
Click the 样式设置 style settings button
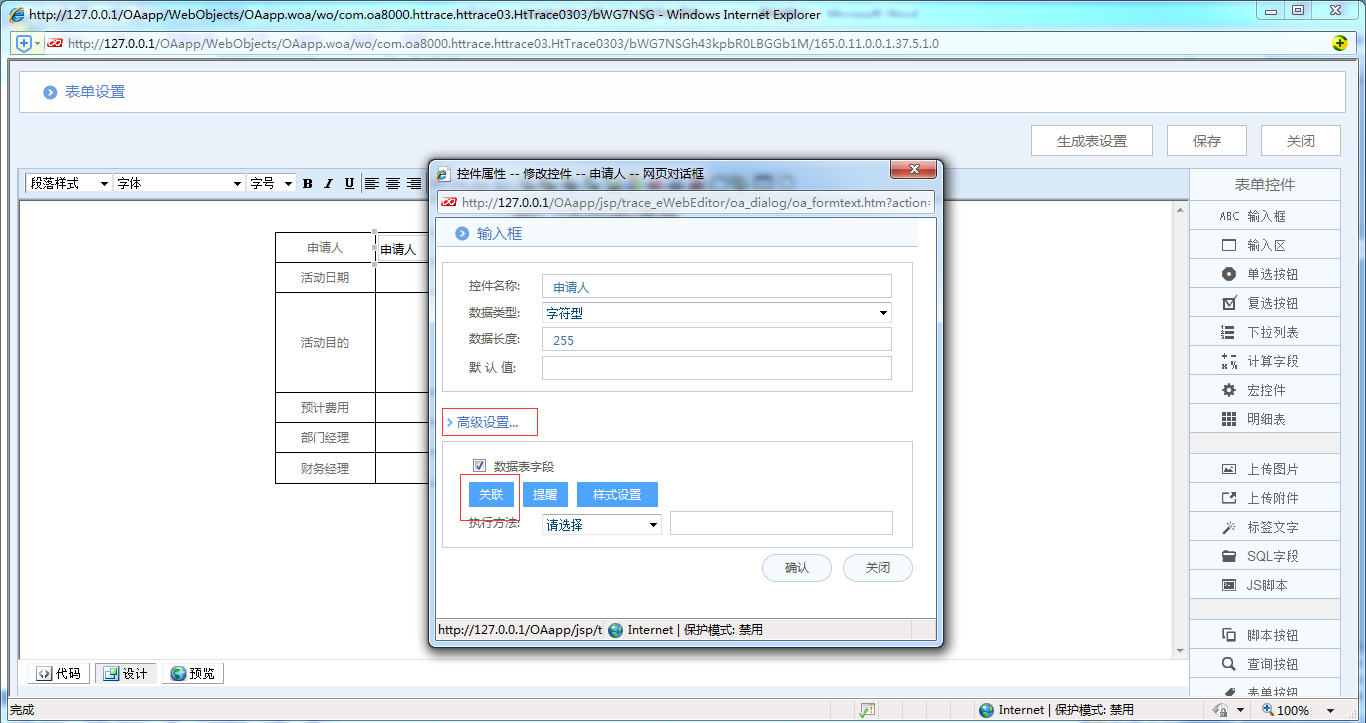[617, 495]
